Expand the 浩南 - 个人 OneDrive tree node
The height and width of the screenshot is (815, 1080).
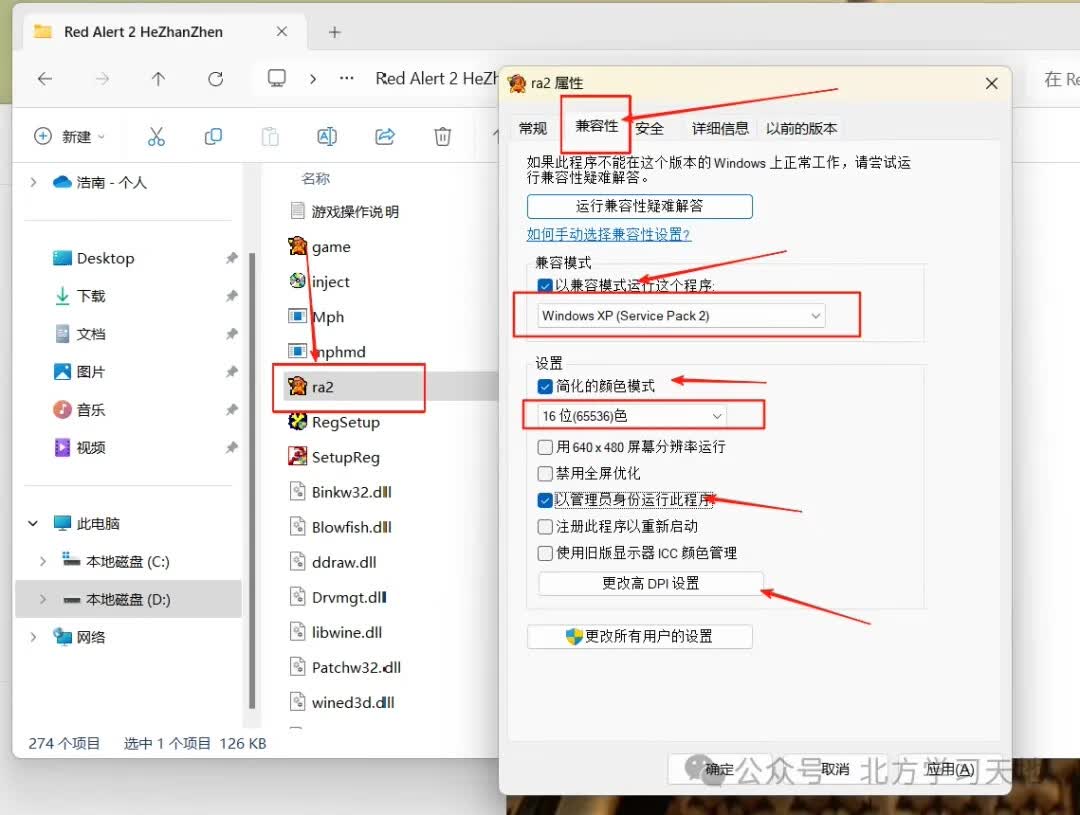[x=33, y=182]
